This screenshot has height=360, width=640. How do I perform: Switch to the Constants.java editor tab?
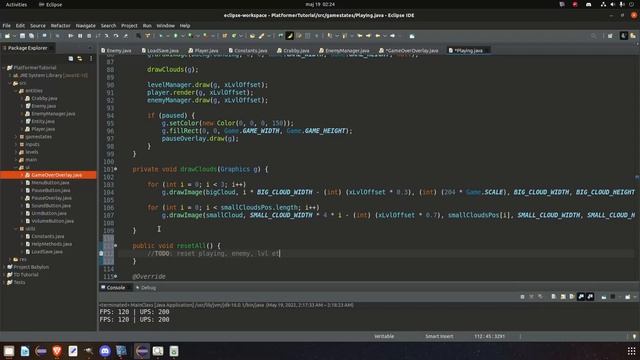pyautogui.click(x=248, y=51)
